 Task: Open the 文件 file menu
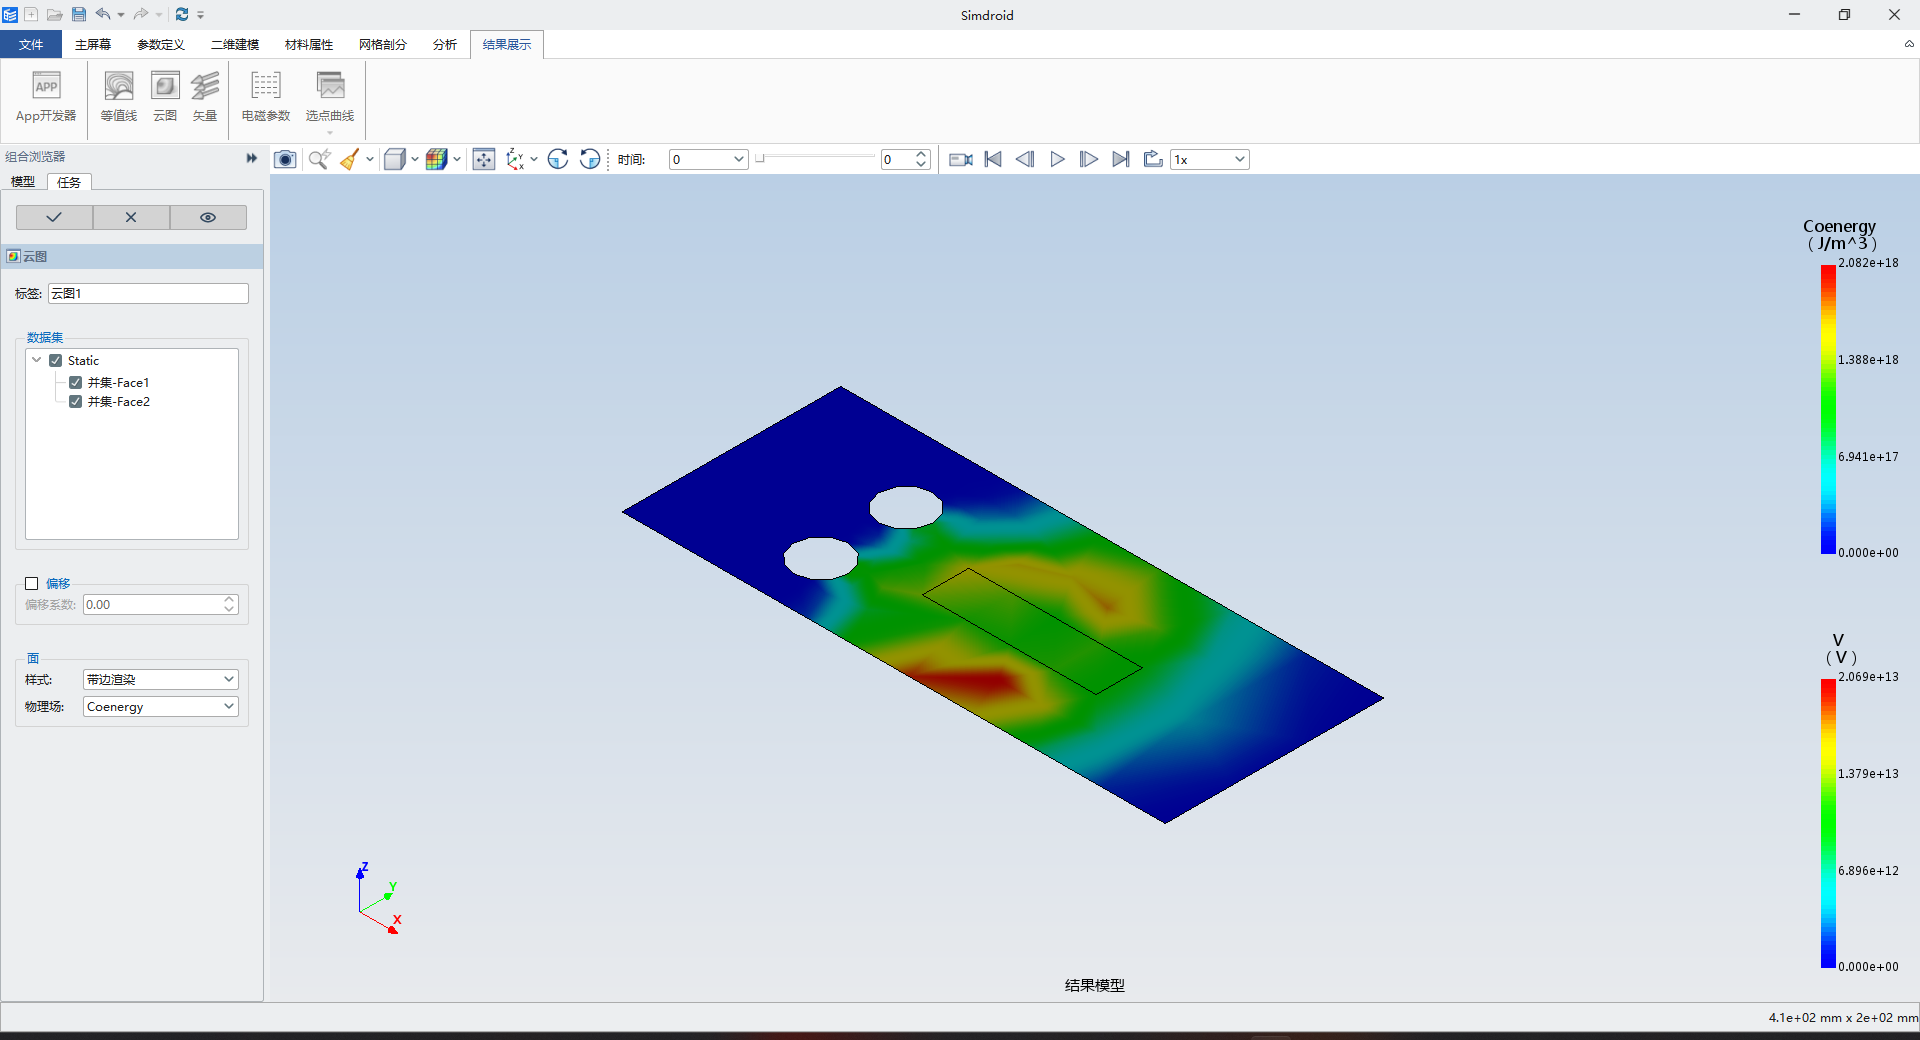tap(31, 44)
